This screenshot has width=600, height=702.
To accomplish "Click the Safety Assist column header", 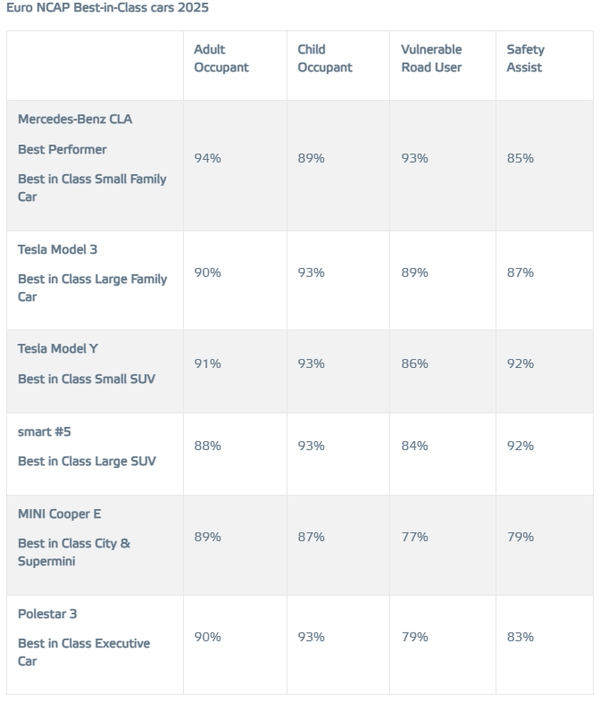I will tap(526, 58).
